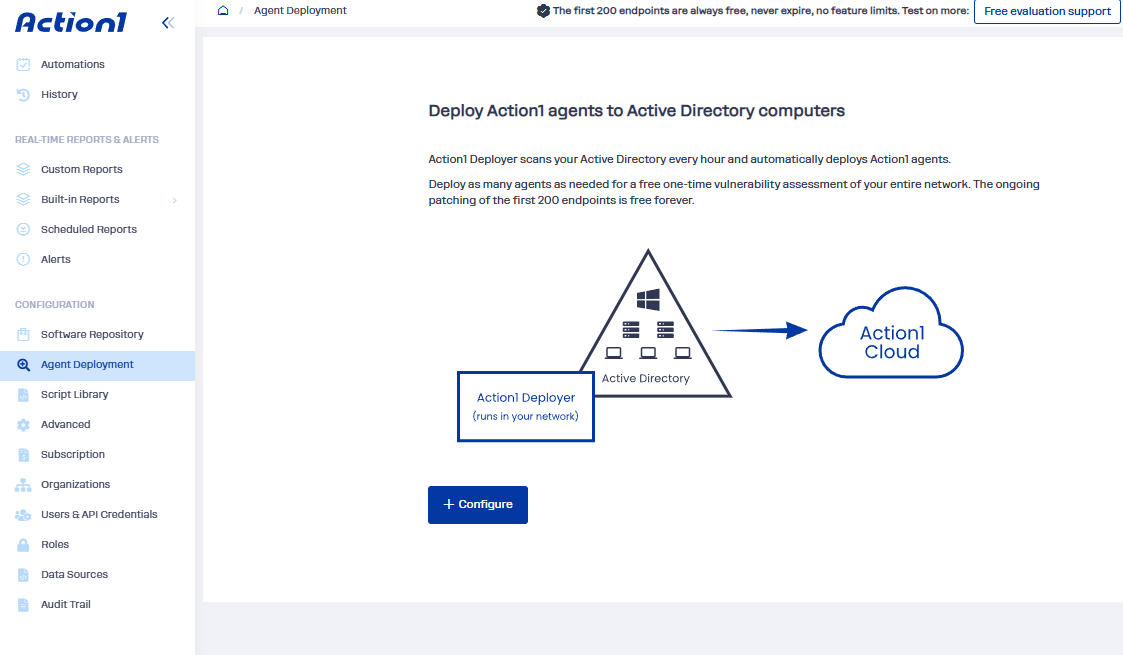Click the verified shield badge icon
The width and height of the screenshot is (1123, 655).
pos(544,11)
